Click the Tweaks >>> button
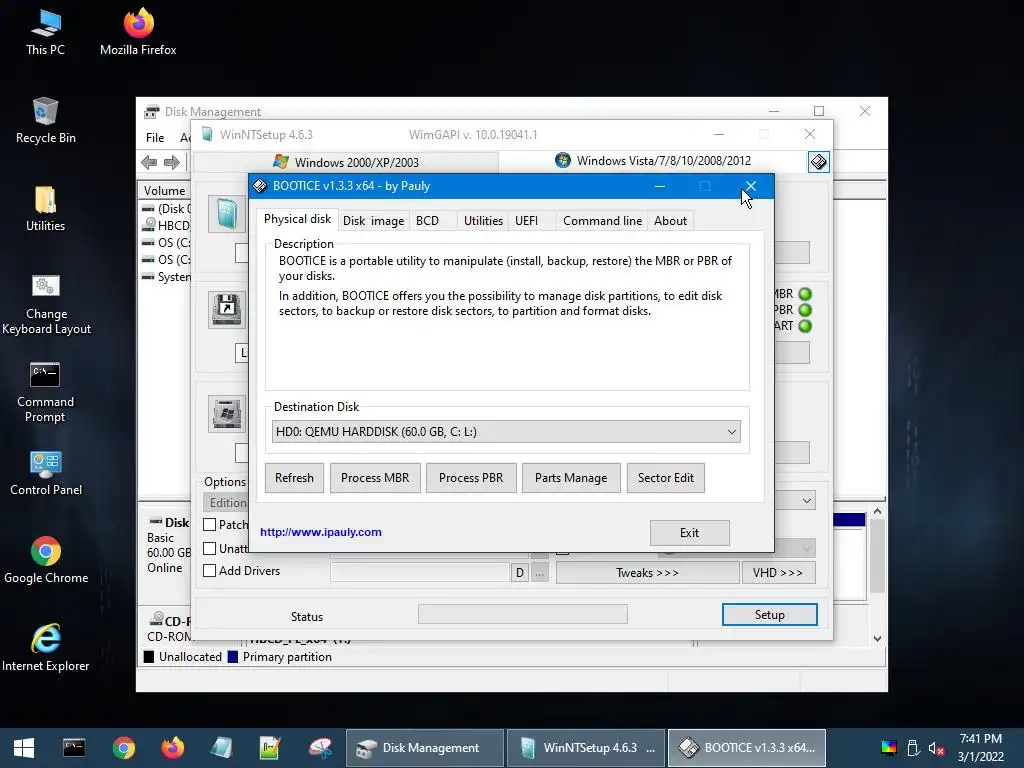Image resolution: width=1024 pixels, height=768 pixels. [647, 573]
